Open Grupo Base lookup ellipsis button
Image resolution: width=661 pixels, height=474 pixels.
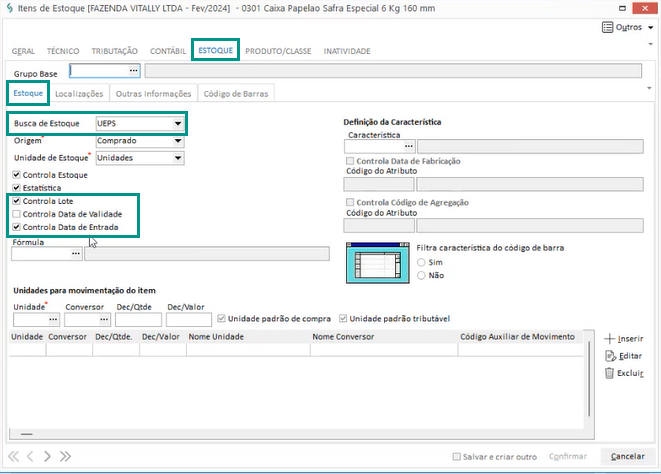pos(134,71)
